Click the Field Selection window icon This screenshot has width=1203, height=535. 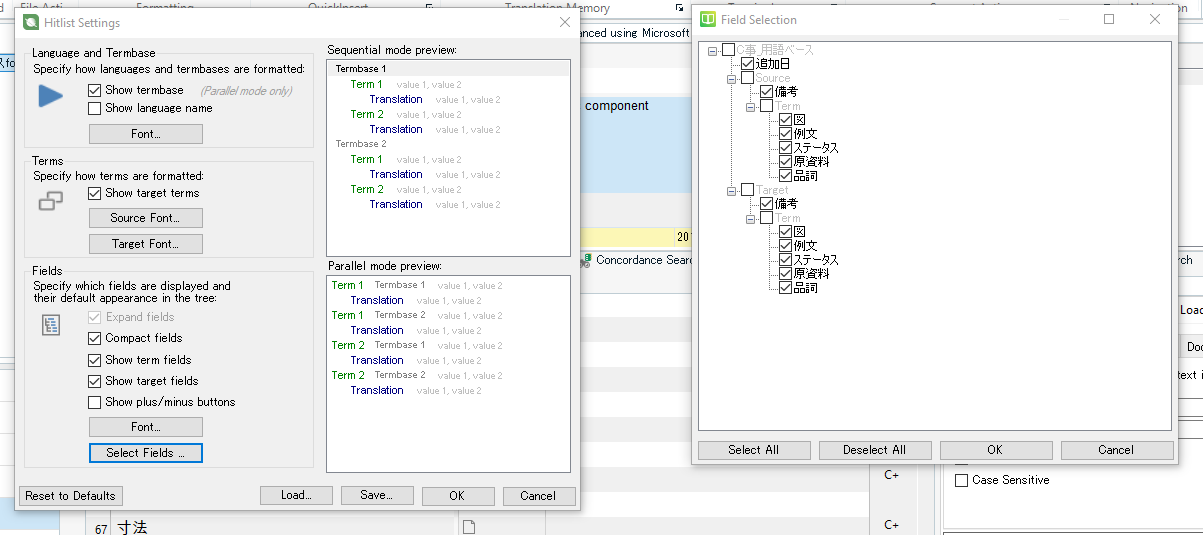[708, 19]
